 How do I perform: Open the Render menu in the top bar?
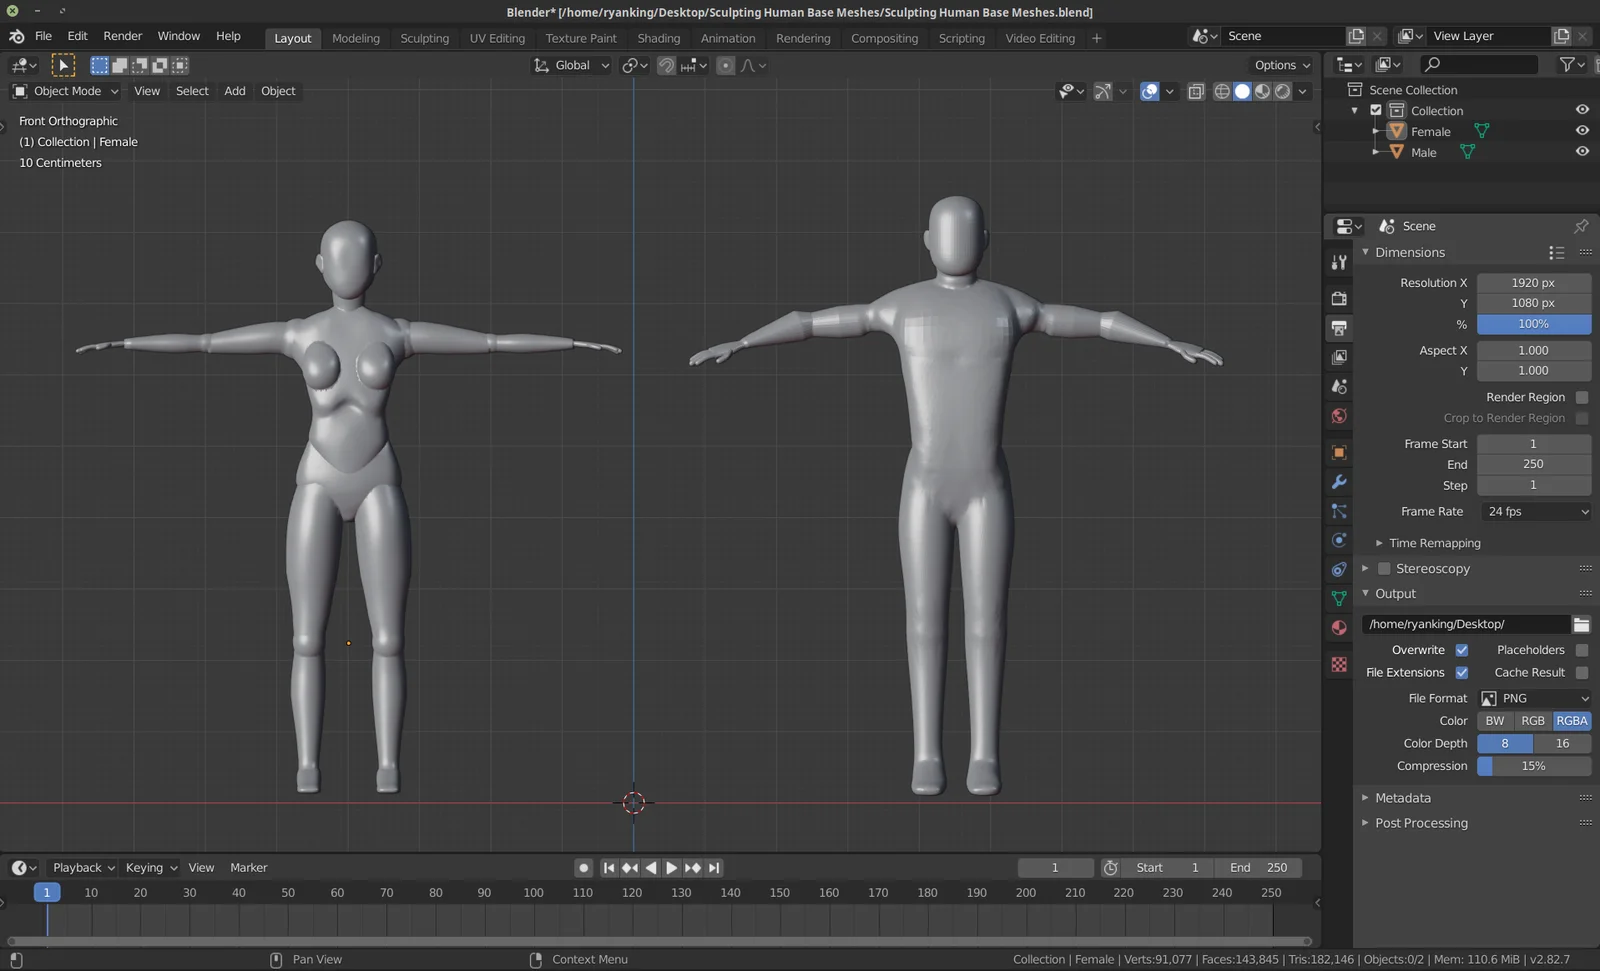[x=123, y=36]
